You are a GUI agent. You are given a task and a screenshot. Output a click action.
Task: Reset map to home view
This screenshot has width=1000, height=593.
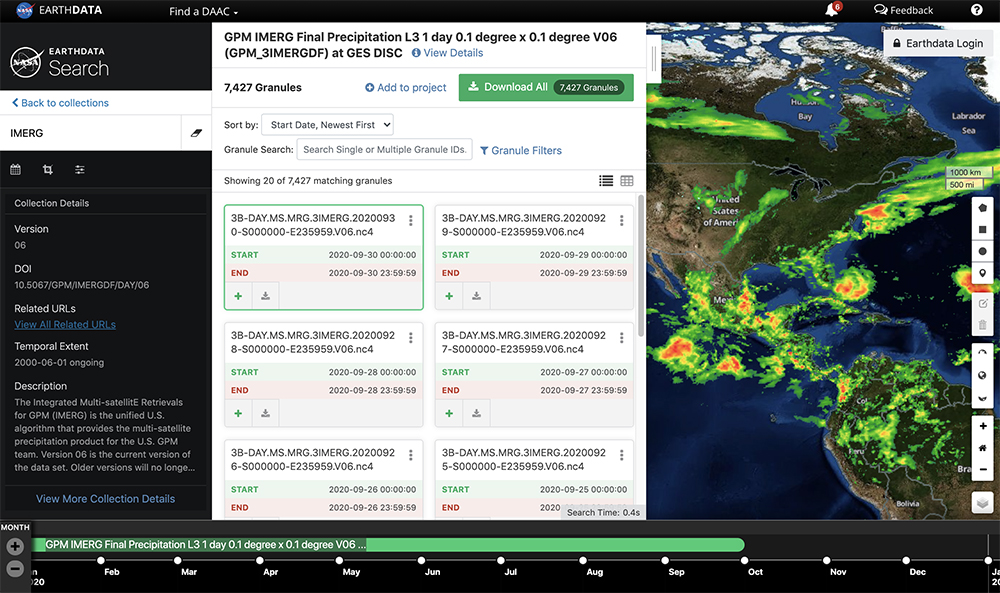click(982, 448)
